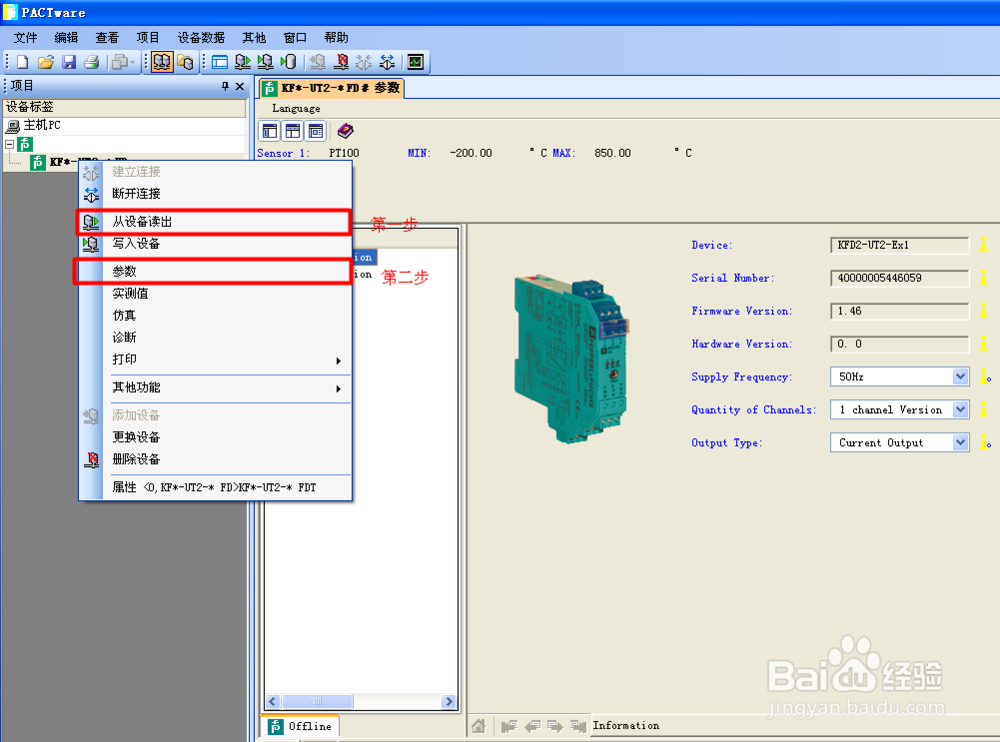Choose 诊断 in the context menu
Image resolution: width=1000 pixels, height=742 pixels.
pyautogui.click(x=216, y=337)
